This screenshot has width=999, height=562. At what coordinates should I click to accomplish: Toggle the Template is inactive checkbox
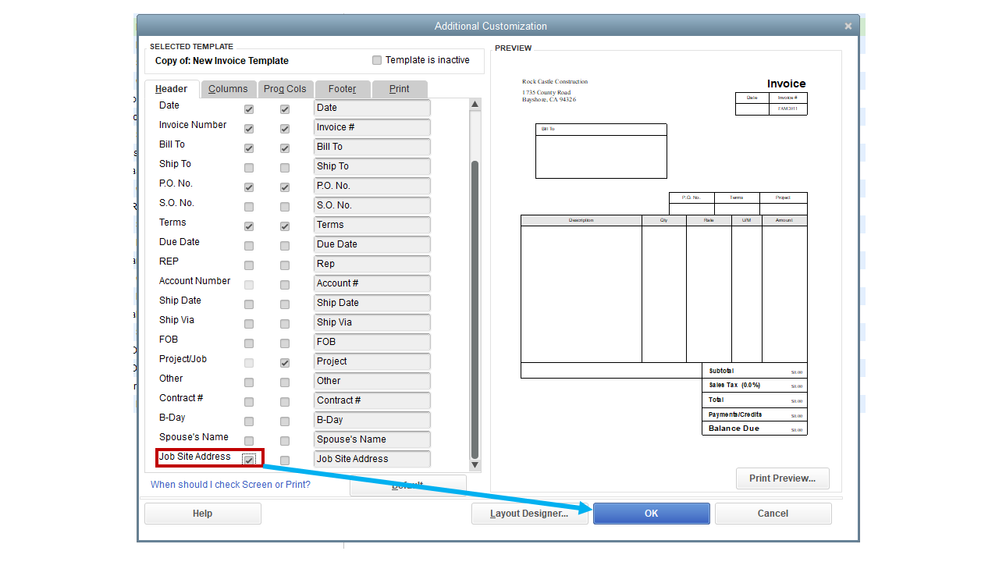[x=377, y=60]
